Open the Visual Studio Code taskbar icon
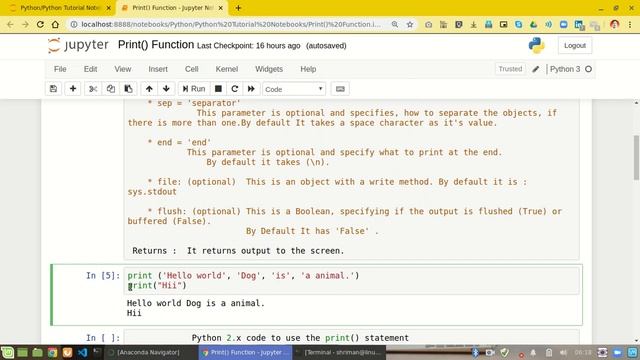 tap(82, 352)
